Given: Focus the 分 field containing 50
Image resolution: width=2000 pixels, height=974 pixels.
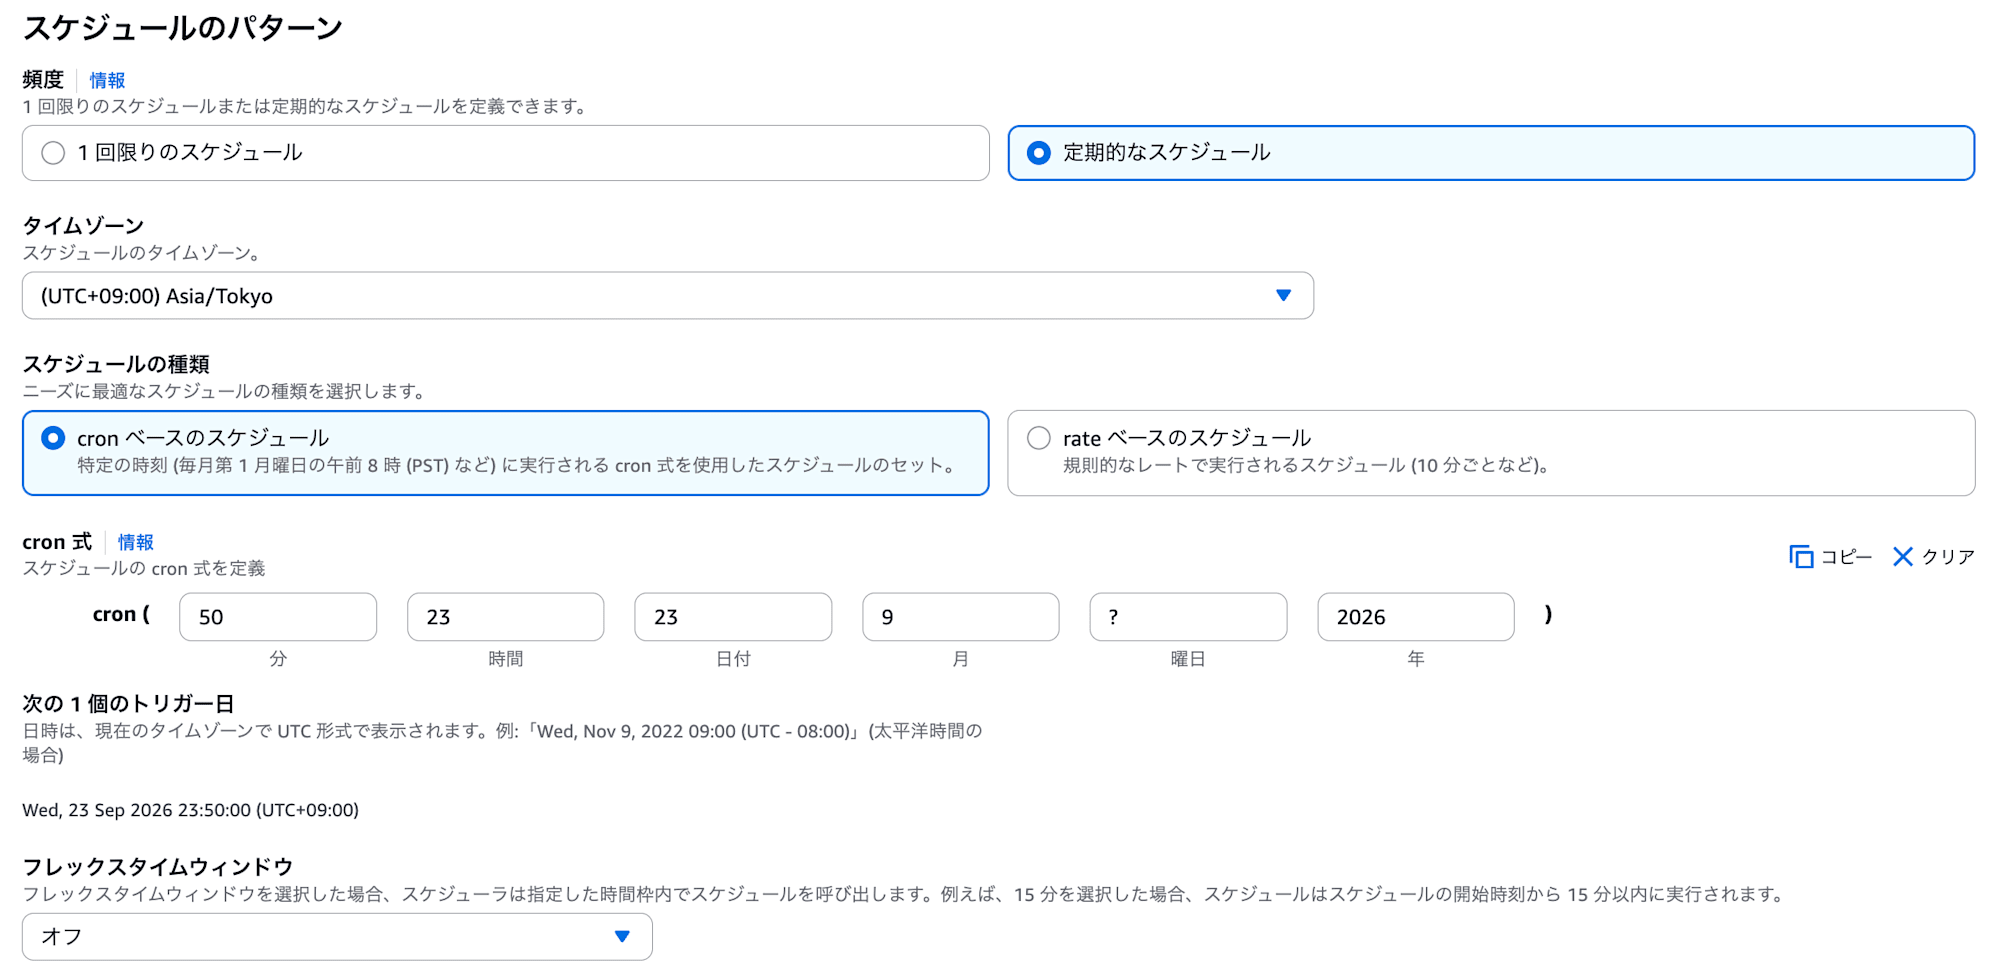Looking at the screenshot, I should (278, 617).
